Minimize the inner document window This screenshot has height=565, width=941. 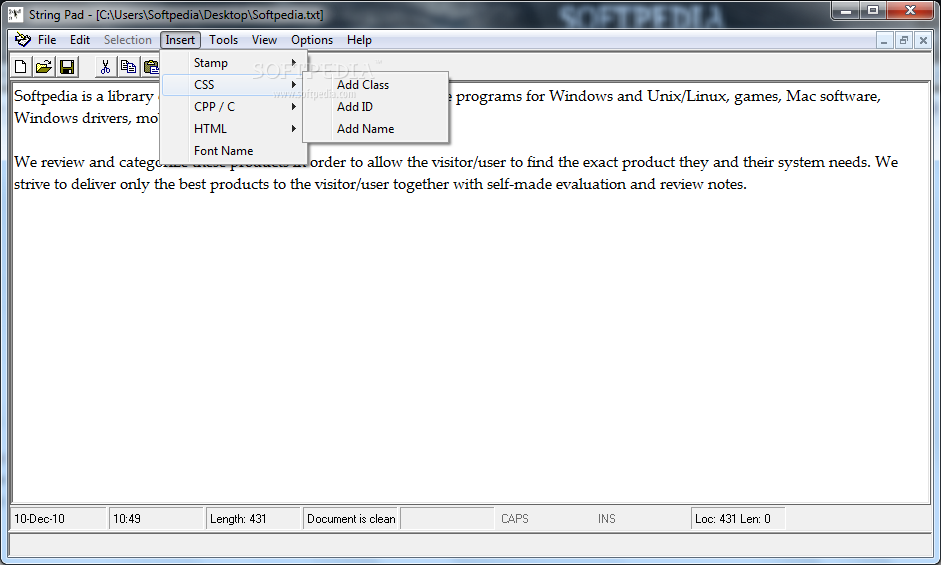coord(883,40)
